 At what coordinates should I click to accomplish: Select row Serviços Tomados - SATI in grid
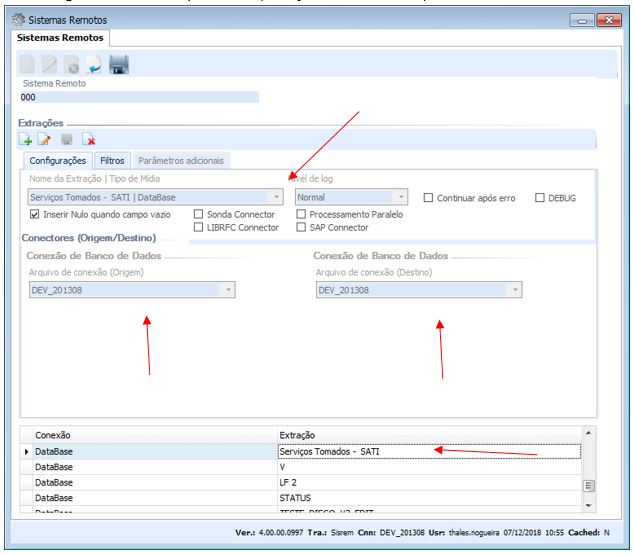429,452
